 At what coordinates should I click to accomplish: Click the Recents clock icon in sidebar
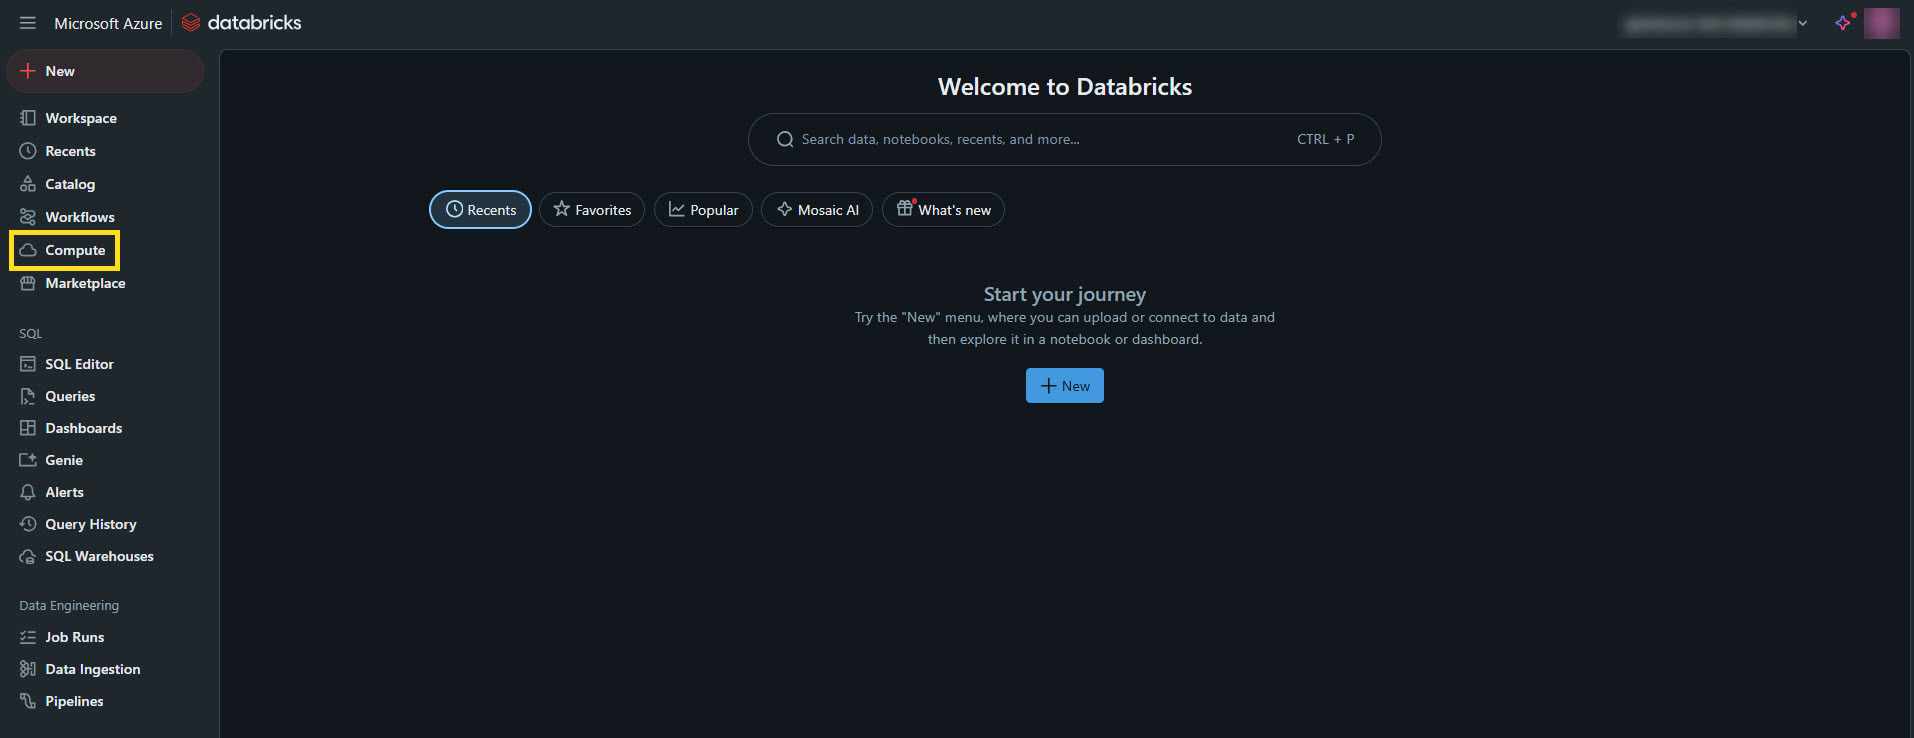tap(28, 151)
